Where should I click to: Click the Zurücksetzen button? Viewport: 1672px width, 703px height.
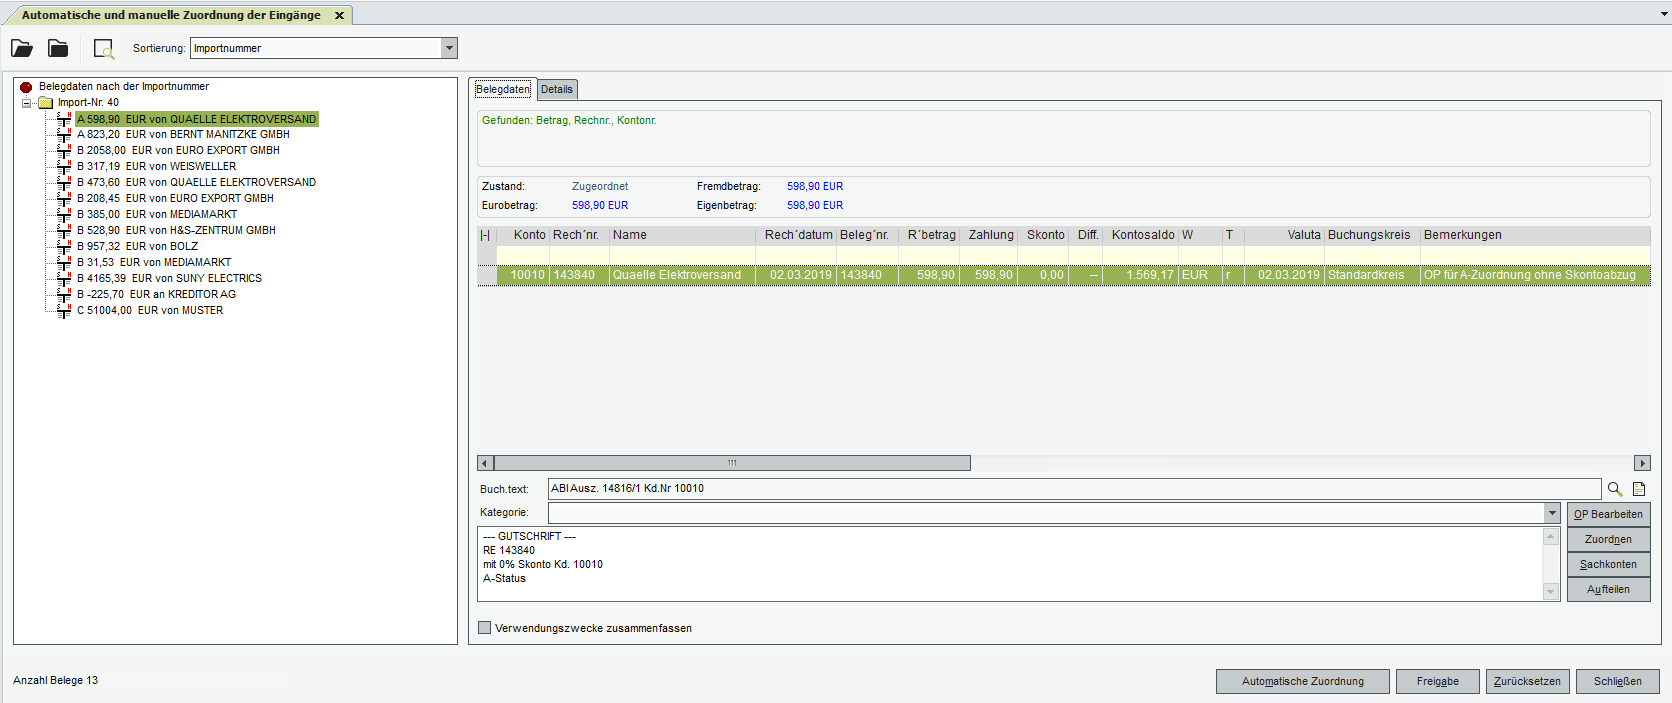pos(1527,681)
